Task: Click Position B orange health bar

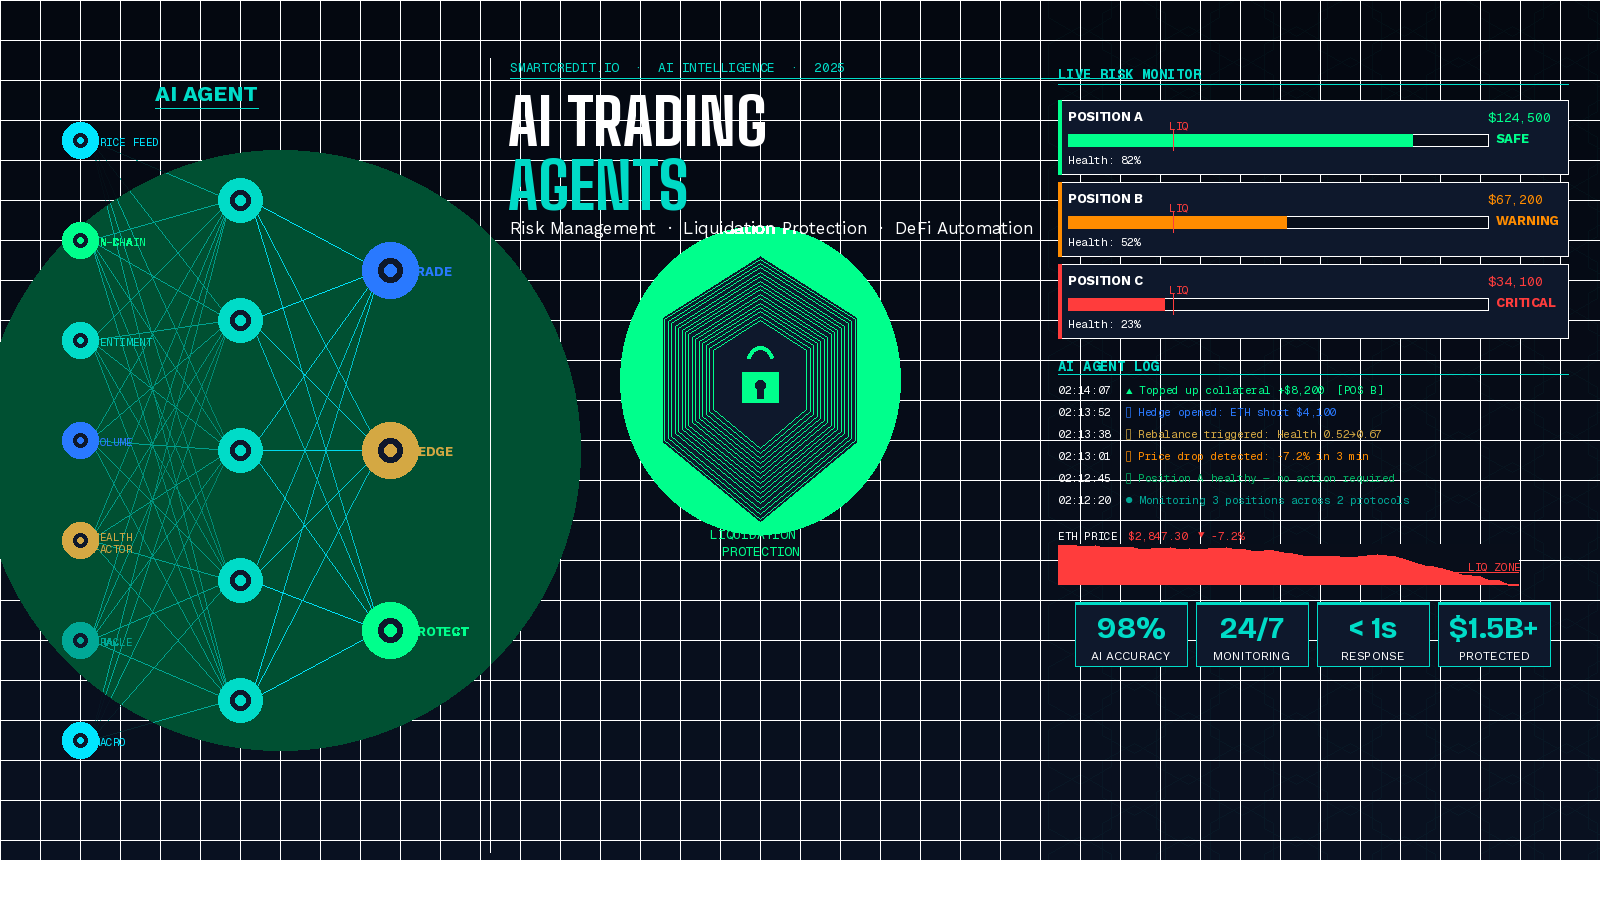Action: (x=1177, y=223)
